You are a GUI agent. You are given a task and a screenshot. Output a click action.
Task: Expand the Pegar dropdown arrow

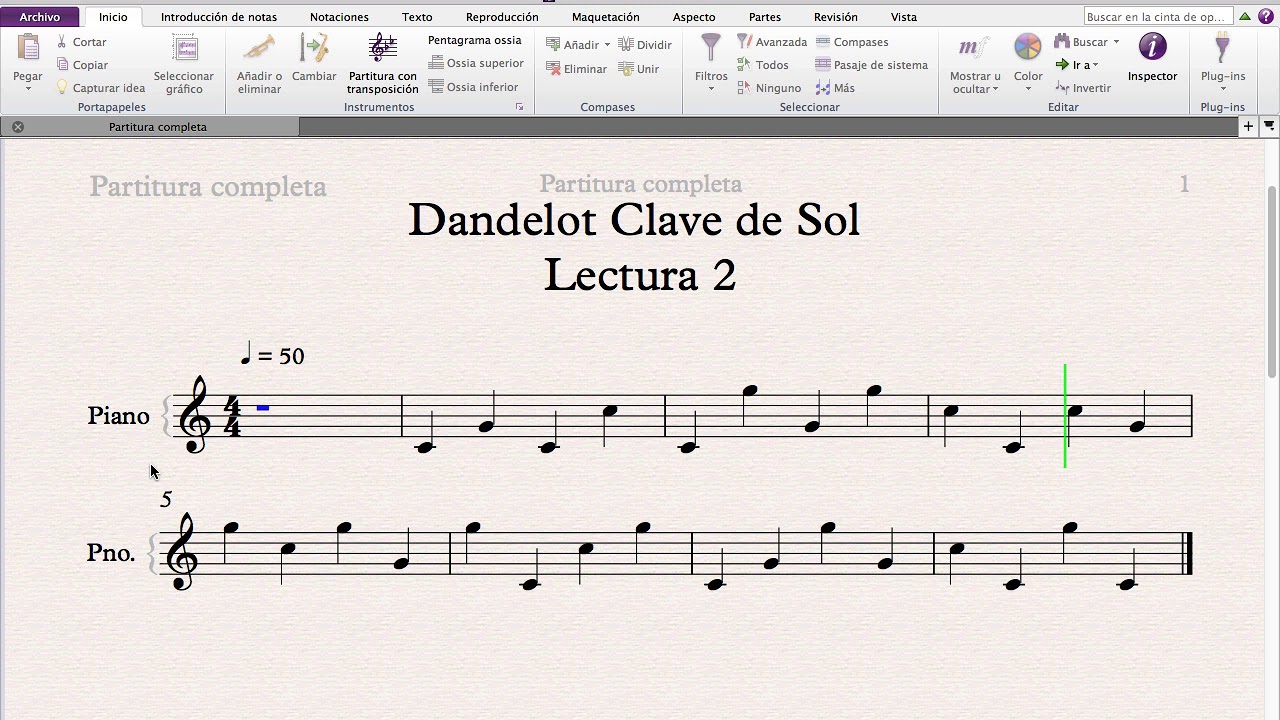[x=28, y=90]
